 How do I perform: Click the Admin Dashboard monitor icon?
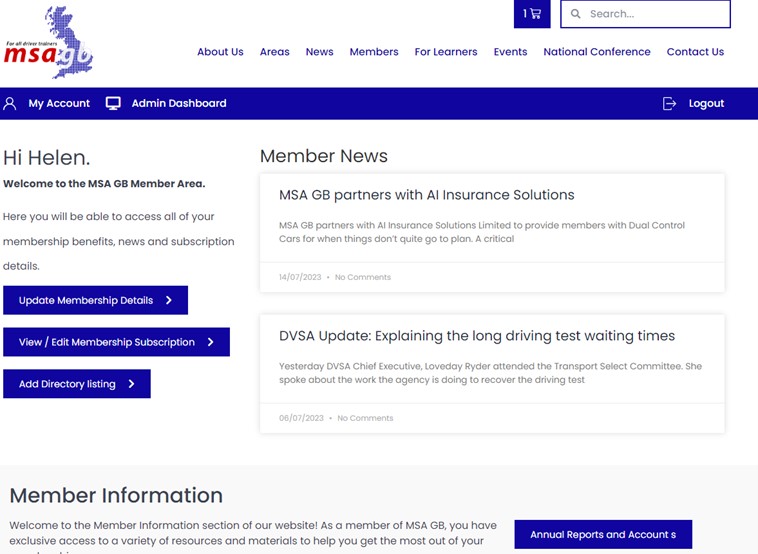(113, 103)
